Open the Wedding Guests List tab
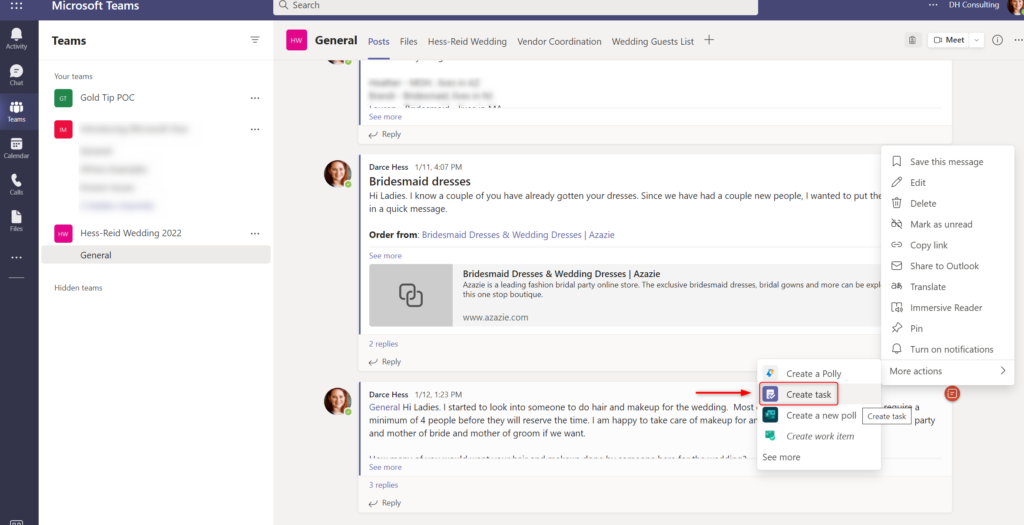This screenshot has width=1024, height=525. point(652,41)
